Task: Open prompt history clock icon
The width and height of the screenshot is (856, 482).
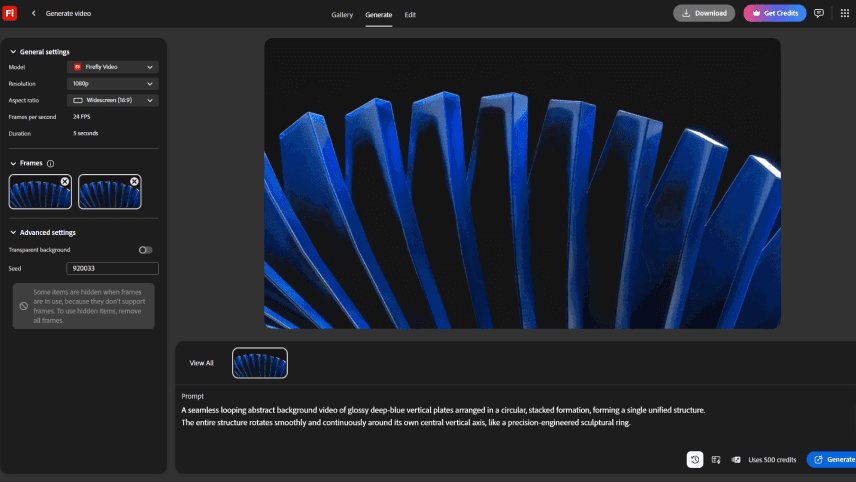Action: (x=694, y=460)
